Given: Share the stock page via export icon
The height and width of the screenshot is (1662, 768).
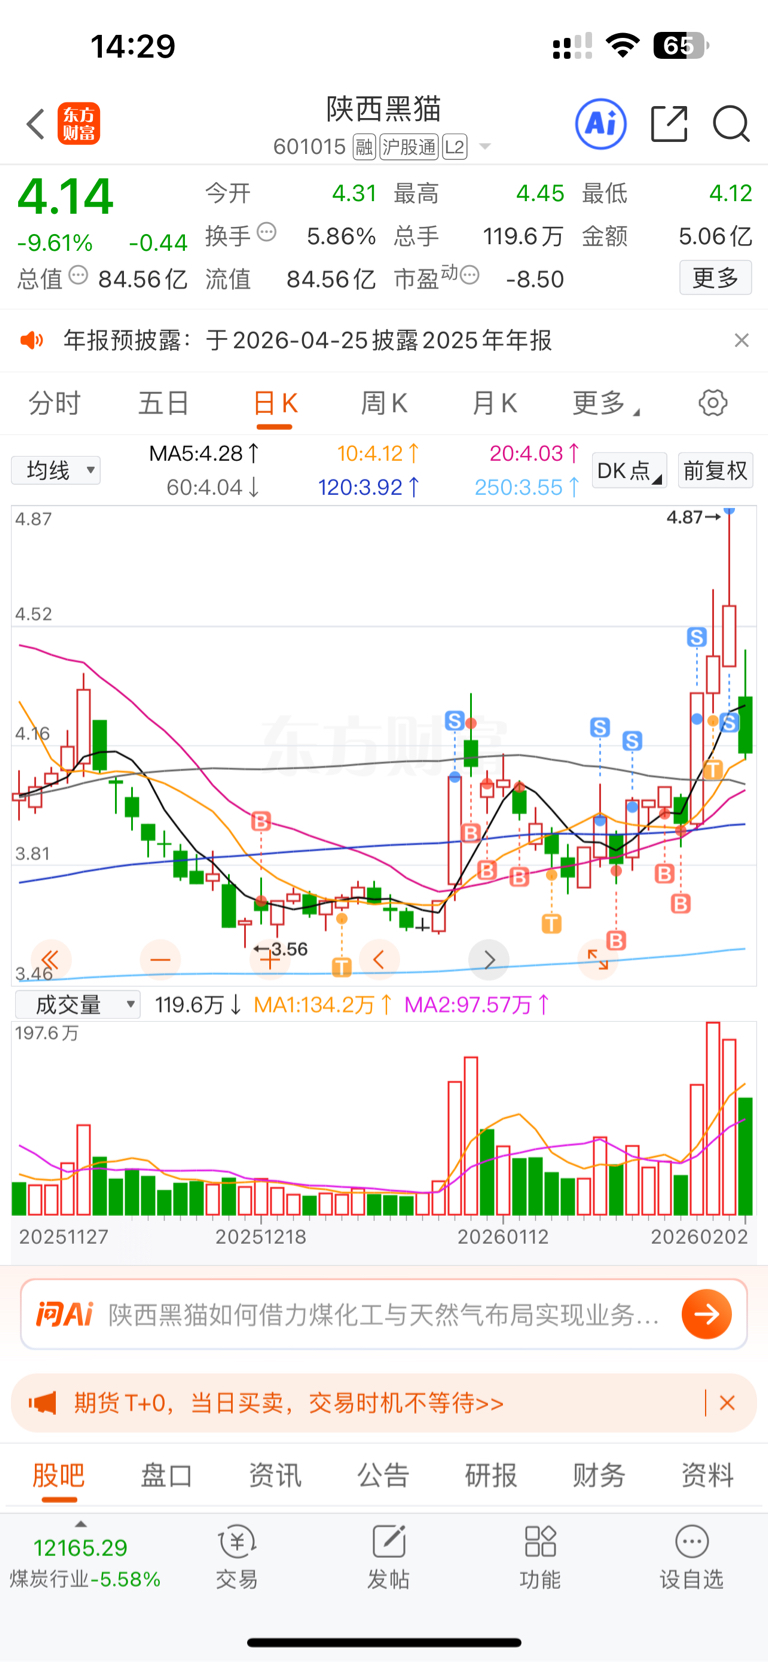Looking at the screenshot, I should (x=669, y=124).
